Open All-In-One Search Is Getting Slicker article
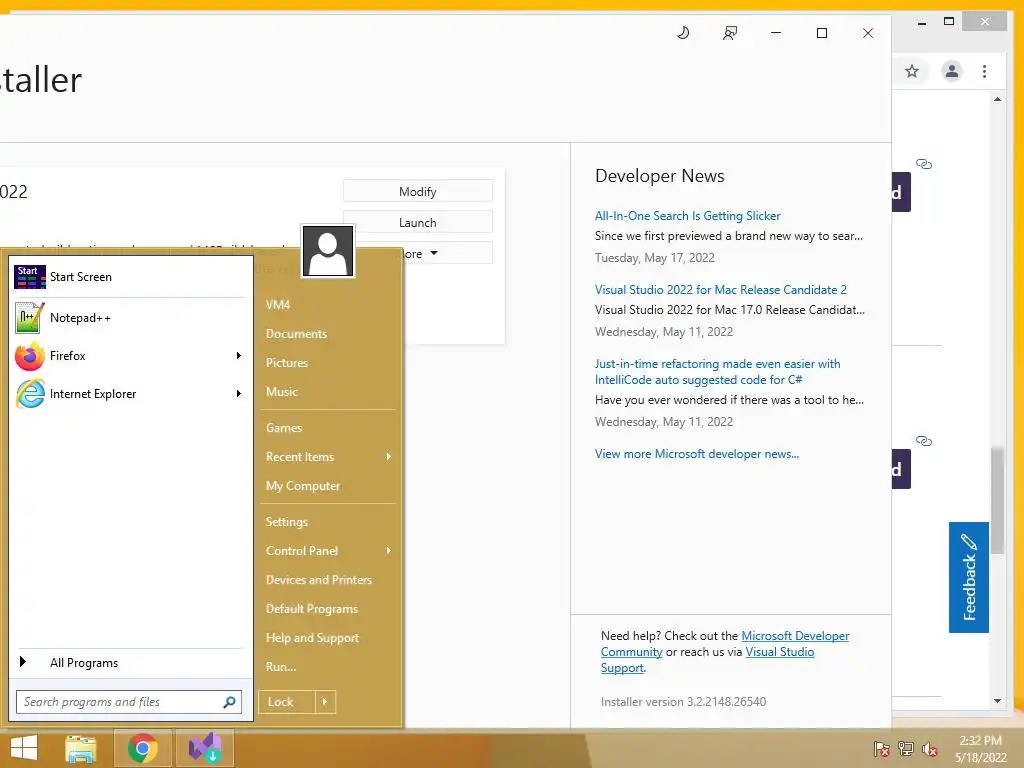This screenshot has height=768, width=1024. pos(688,216)
